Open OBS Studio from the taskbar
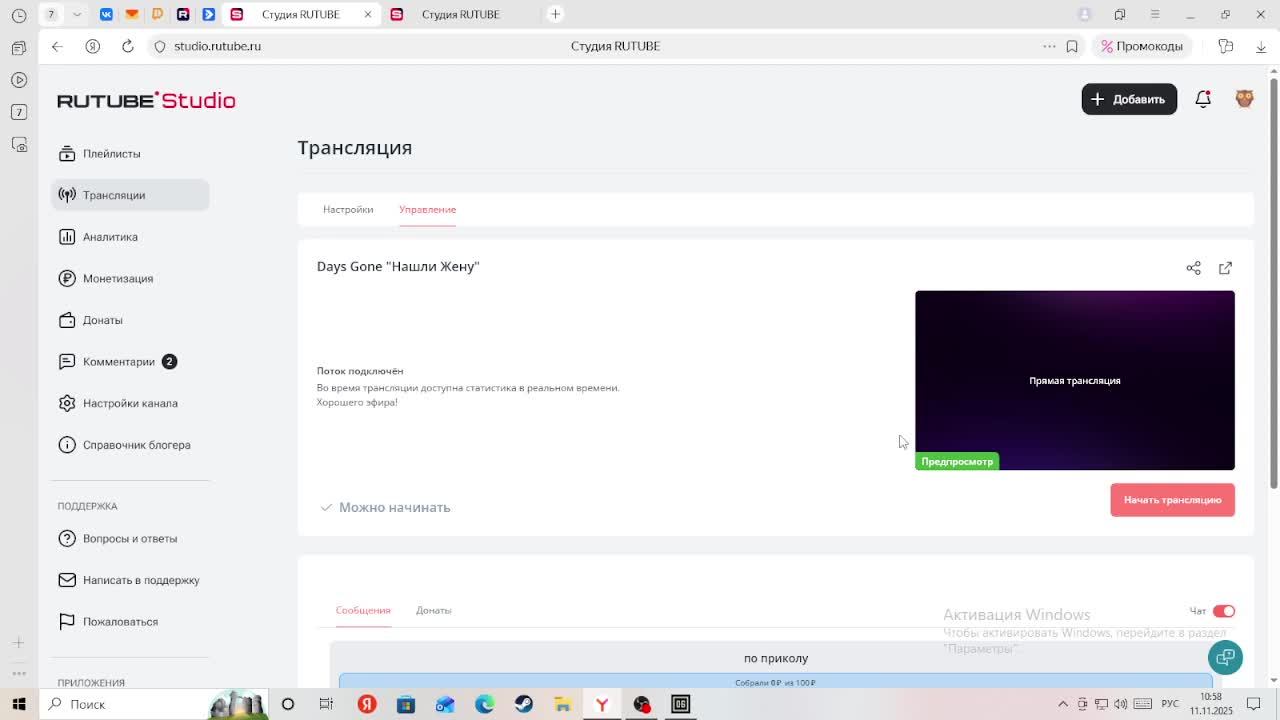 [x=641, y=704]
